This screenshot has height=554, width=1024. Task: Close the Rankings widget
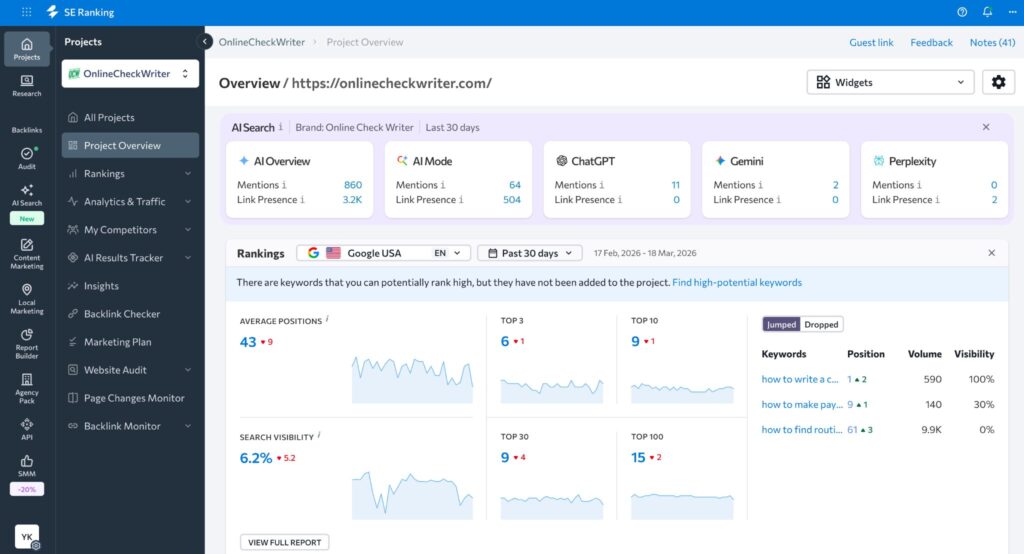point(991,253)
